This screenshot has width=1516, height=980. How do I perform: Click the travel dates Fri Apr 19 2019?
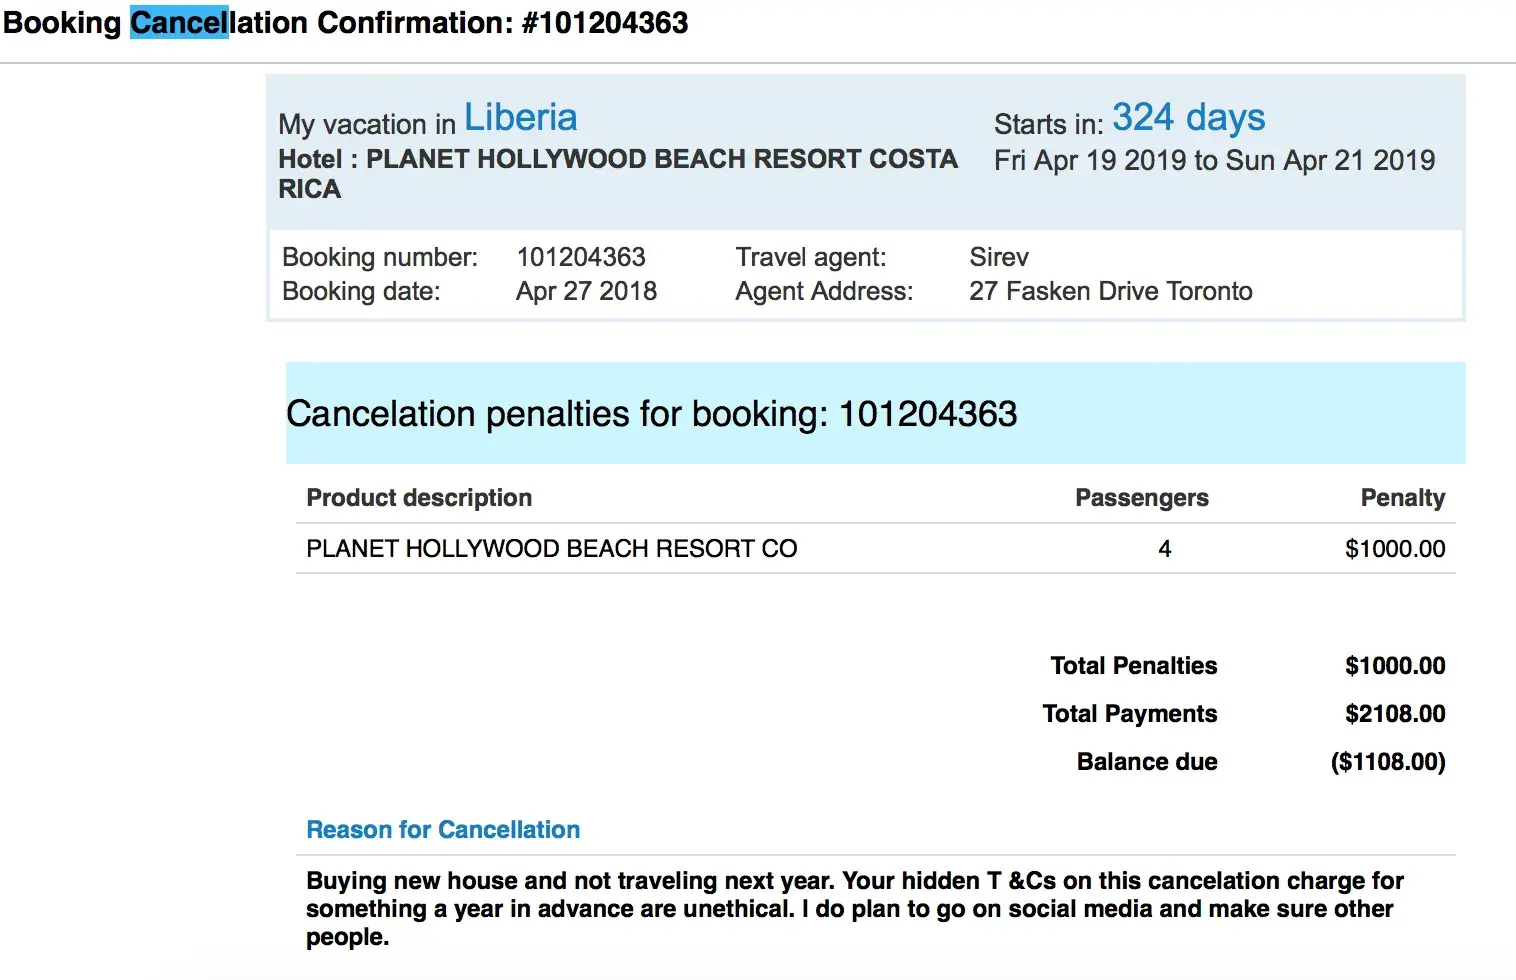pyautogui.click(x=1087, y=161)
